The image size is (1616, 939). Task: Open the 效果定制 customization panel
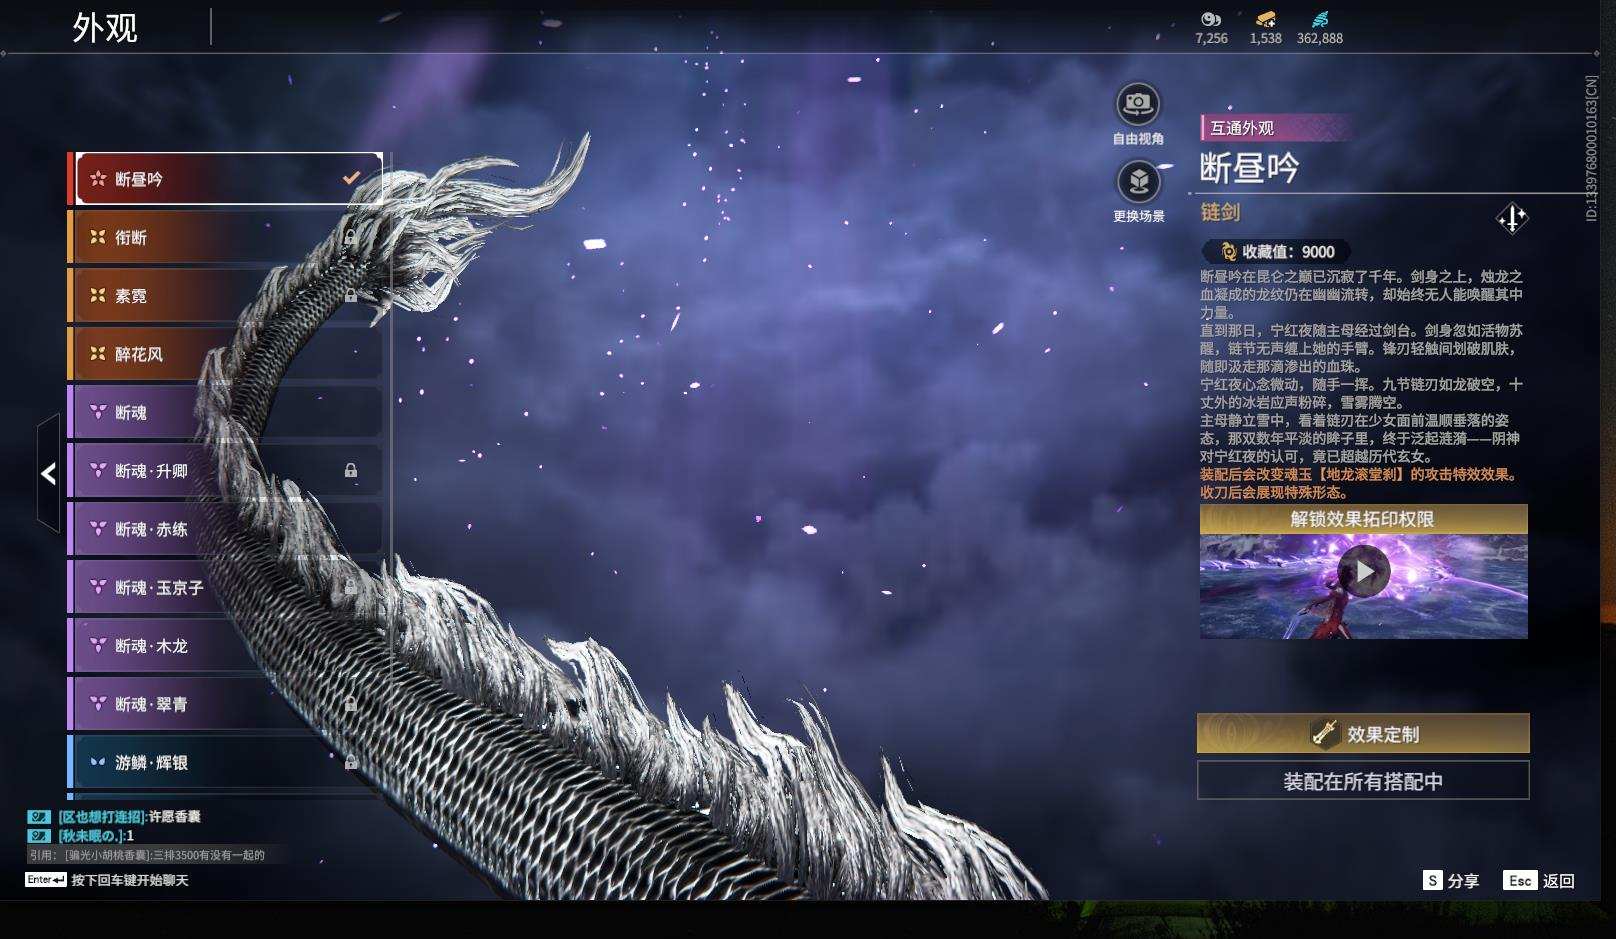click(1363, 733)
